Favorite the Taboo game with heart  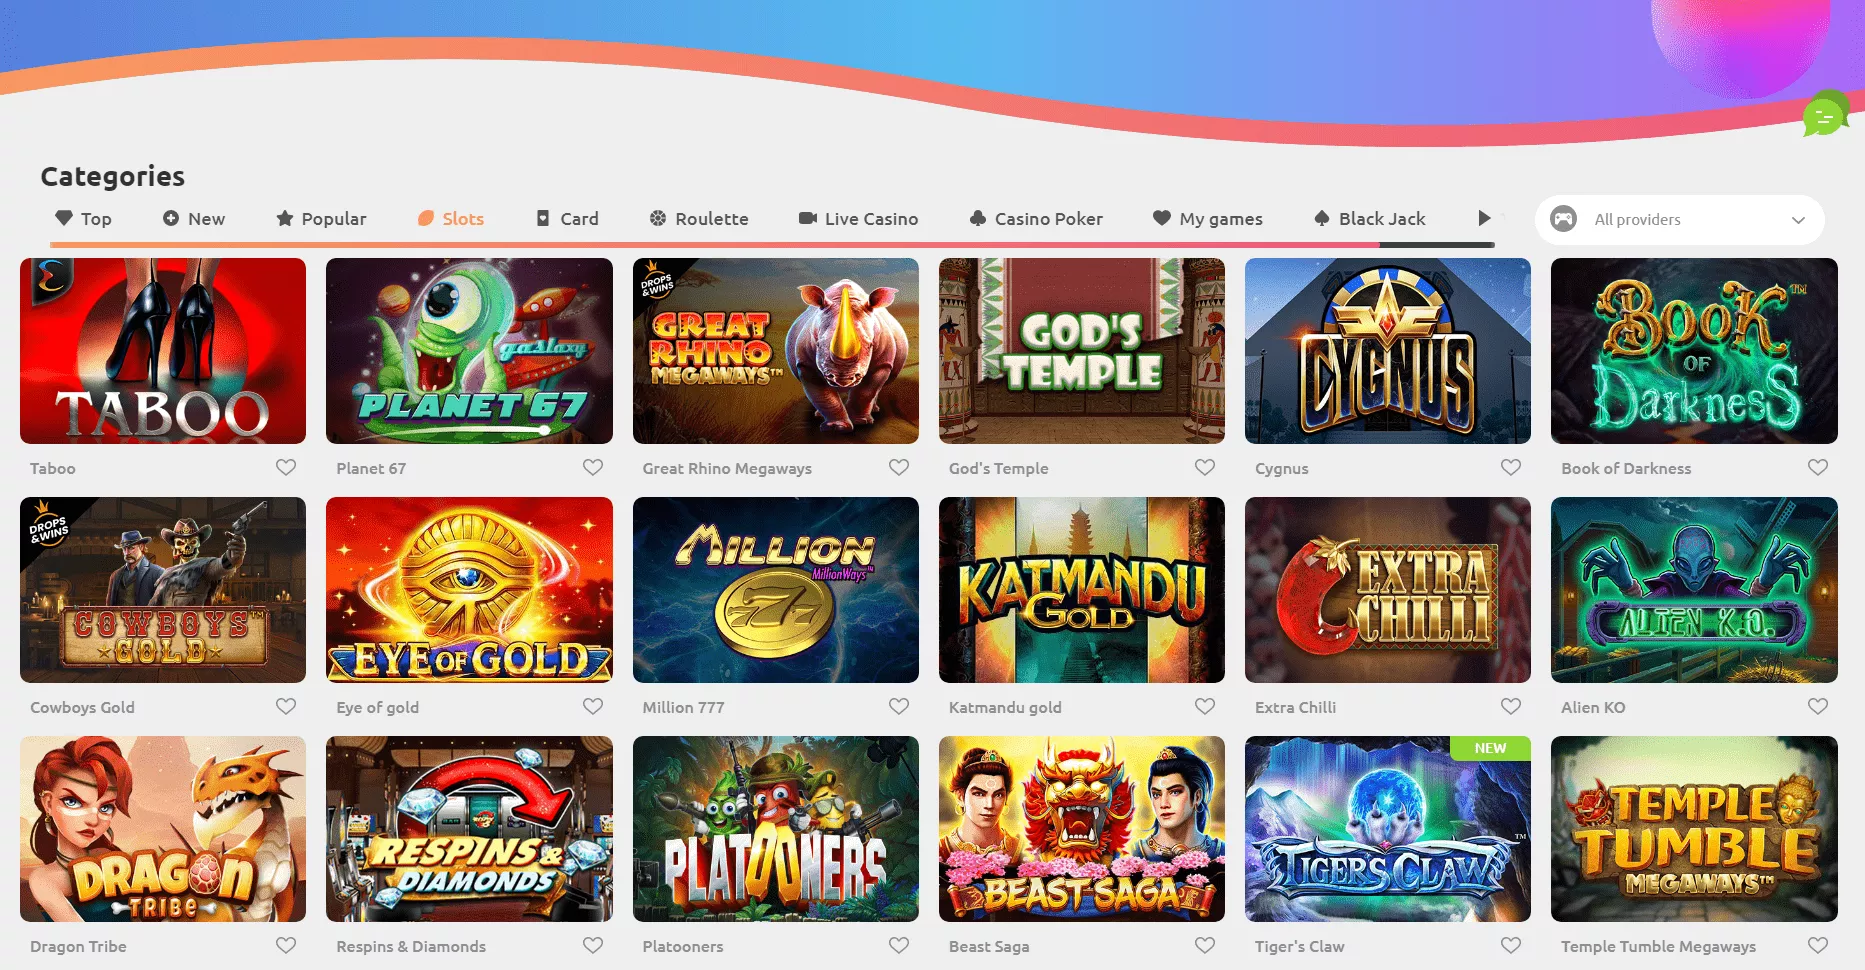click(x=286, y=467)
